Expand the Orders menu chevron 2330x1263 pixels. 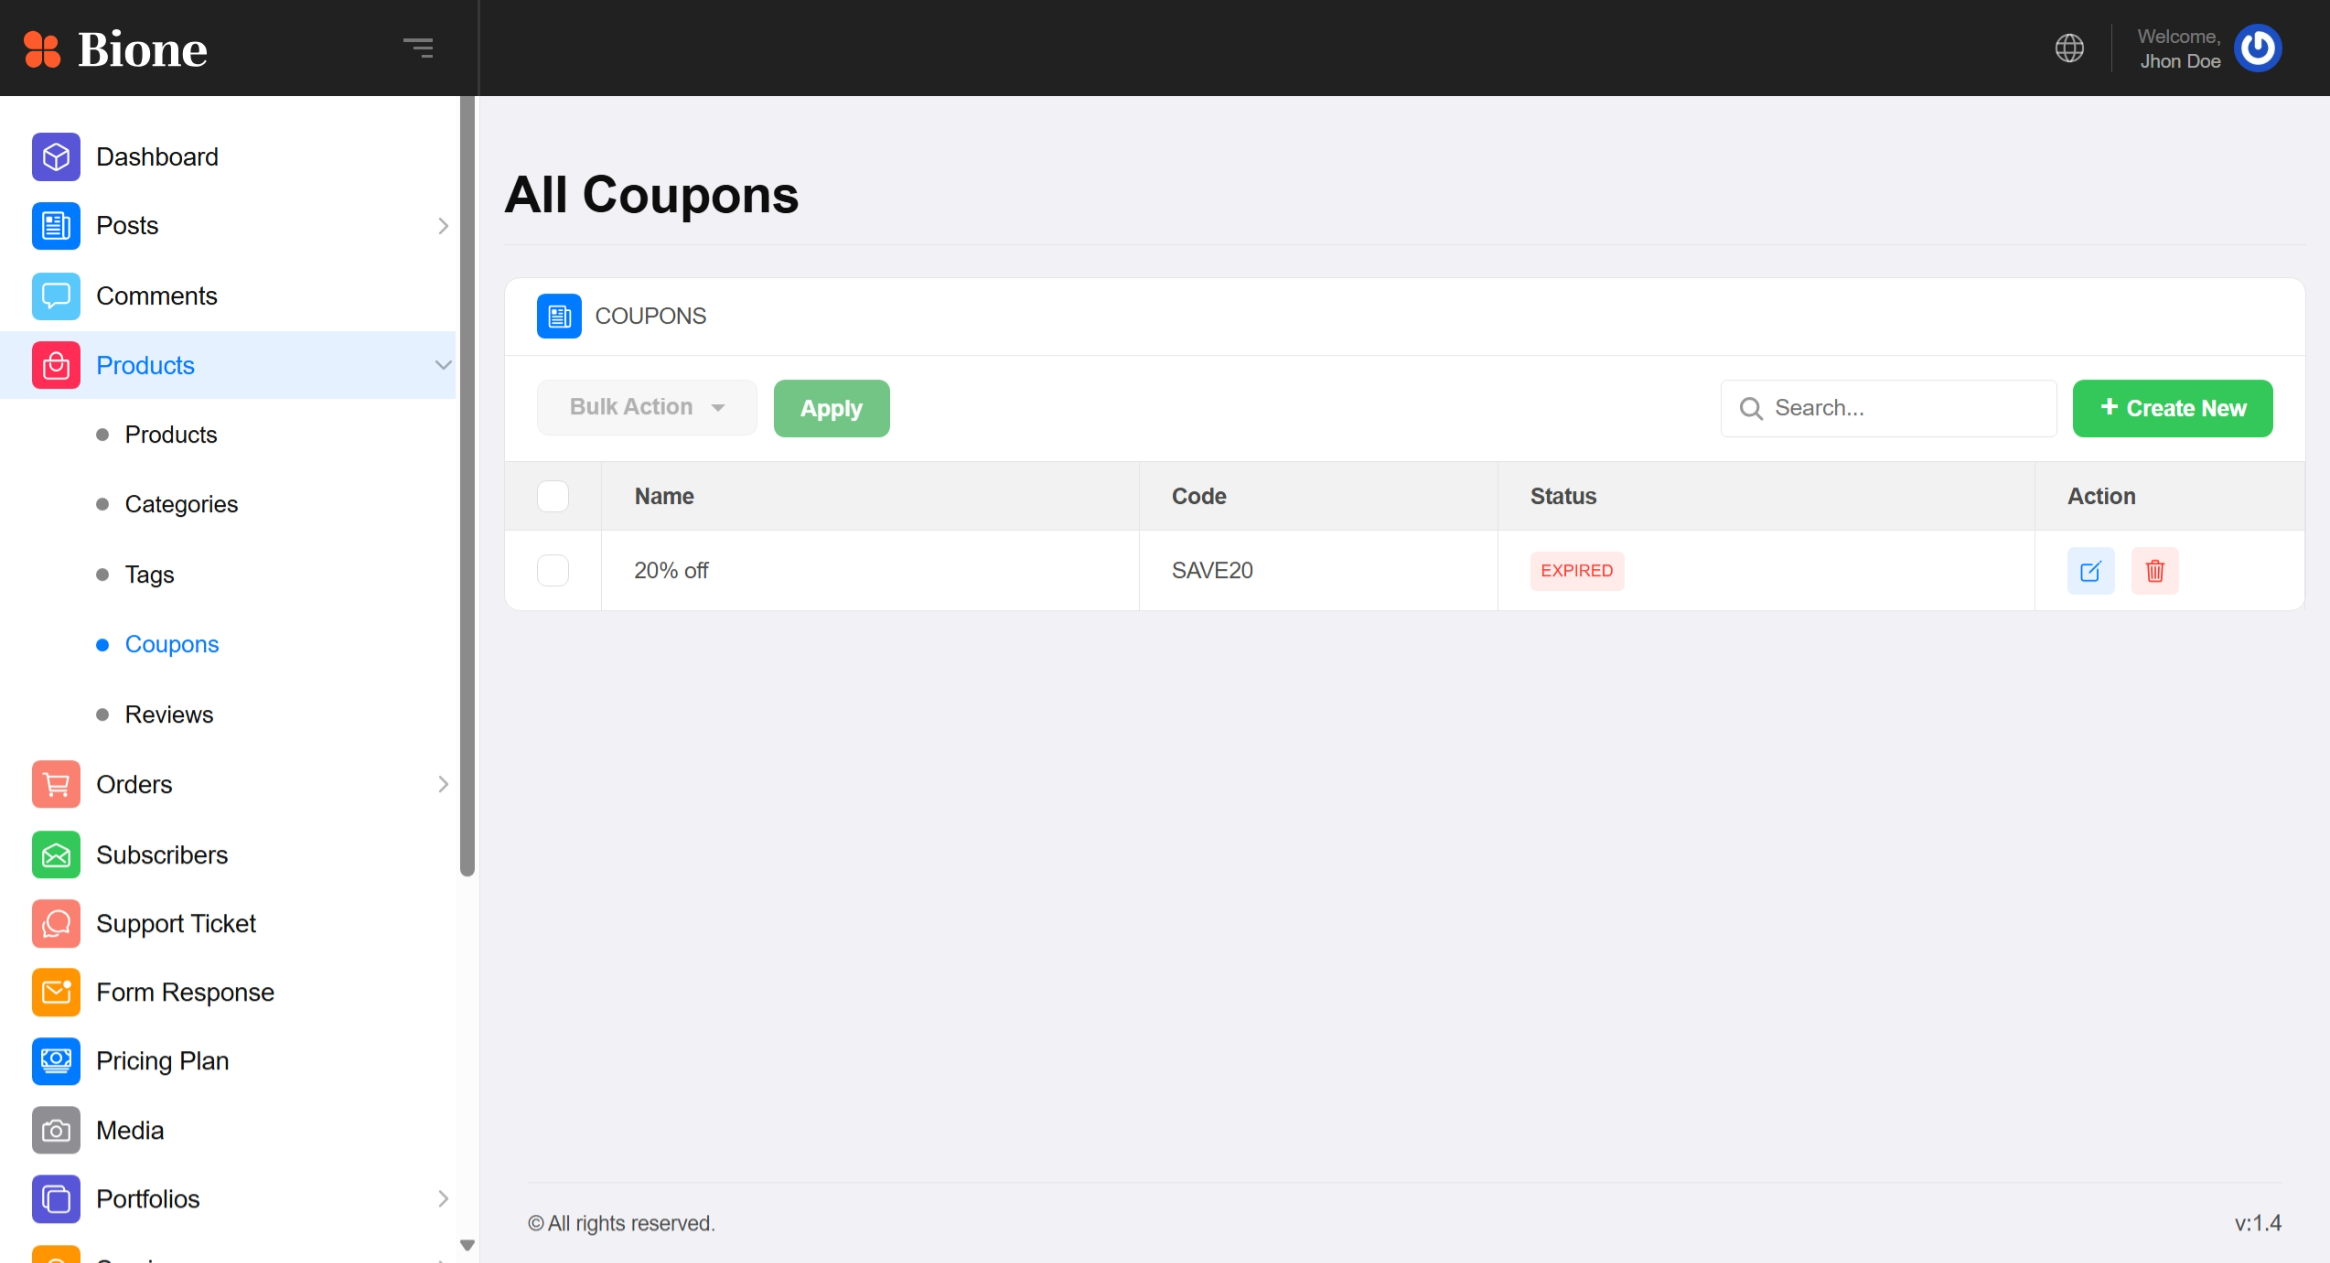[x=443, y=784]
